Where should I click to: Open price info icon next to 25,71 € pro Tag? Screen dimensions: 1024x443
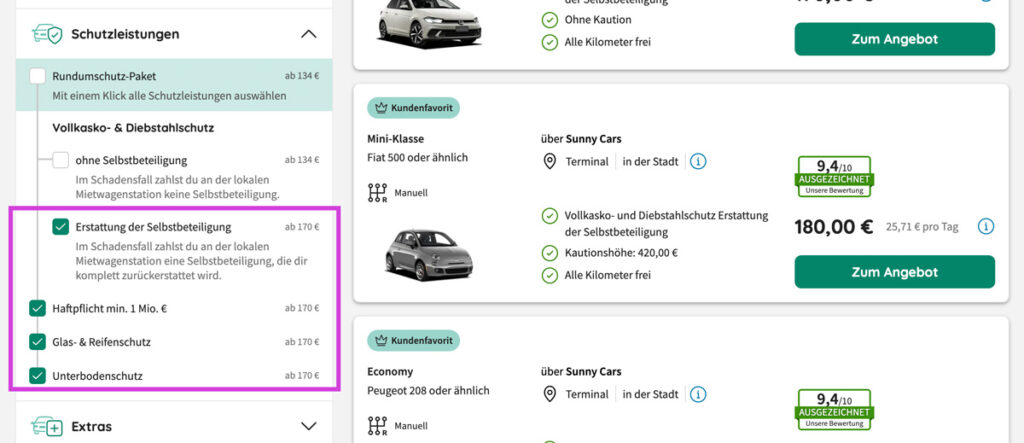pyautogui.click(x=986, y=227)
